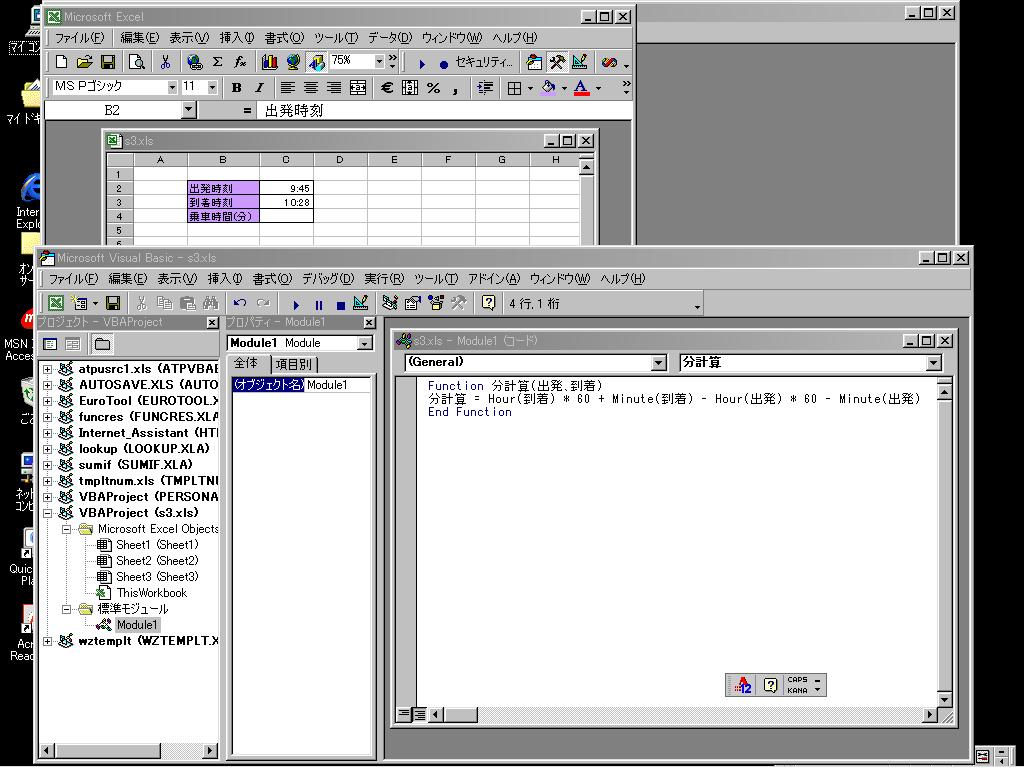Launch the Chart Wizard icon
Viewport: 1024px width, 768px height.
269,62
